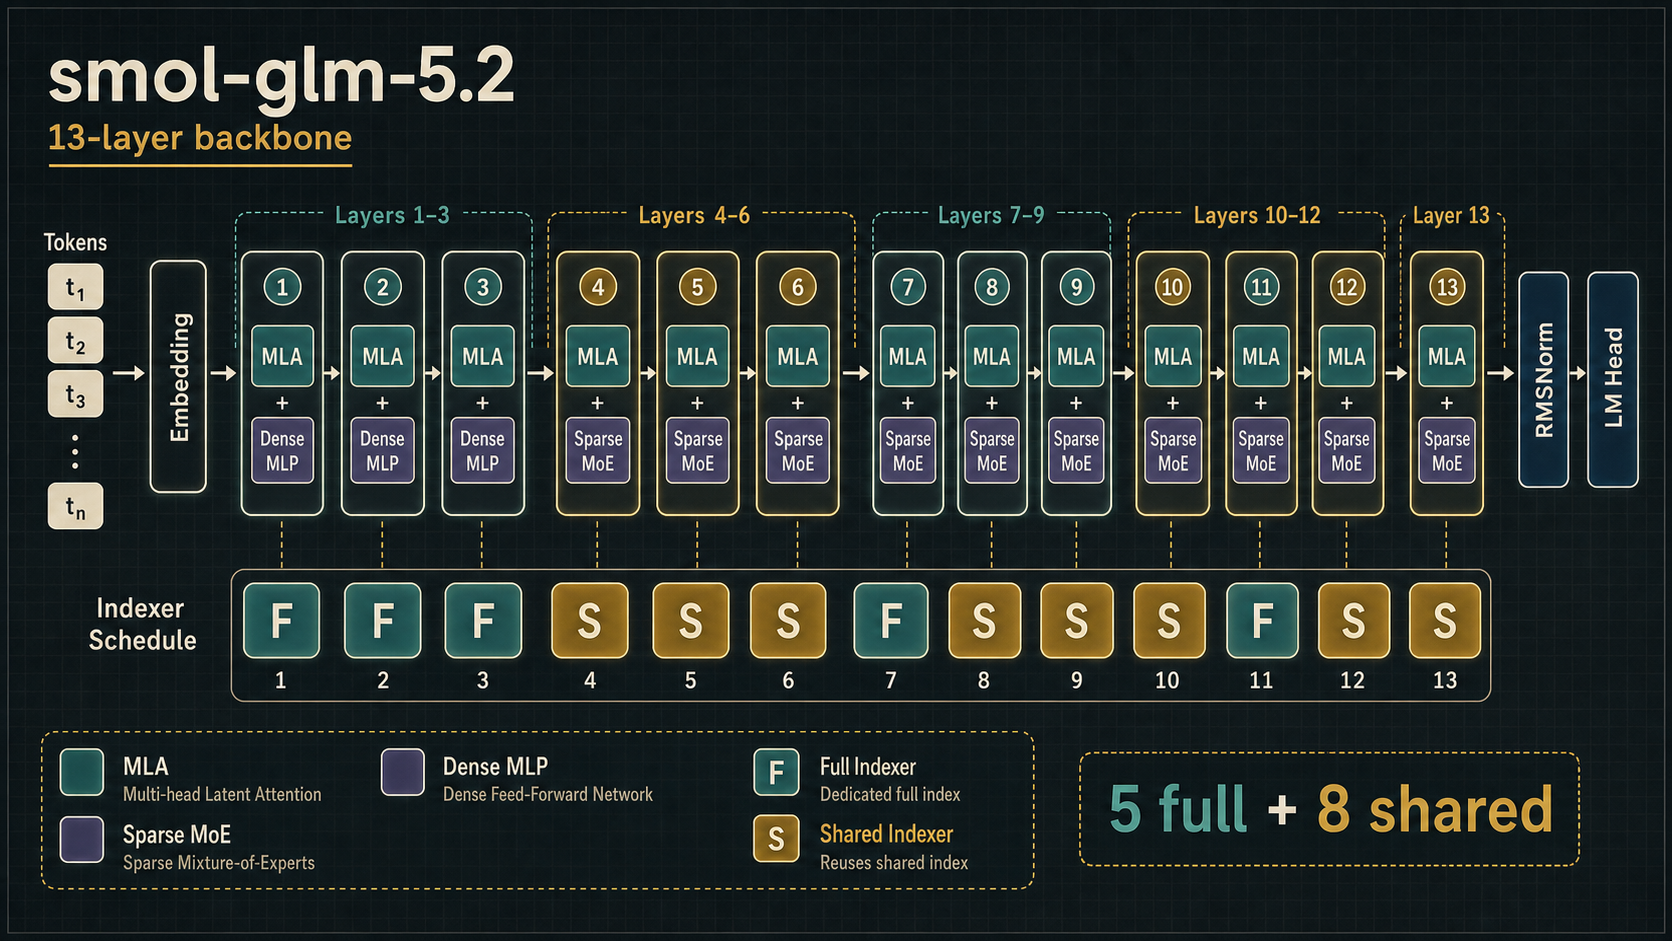1672x941 pixels.
Task: Click the MLA block in layer 9
Action: coord(1076,356)
